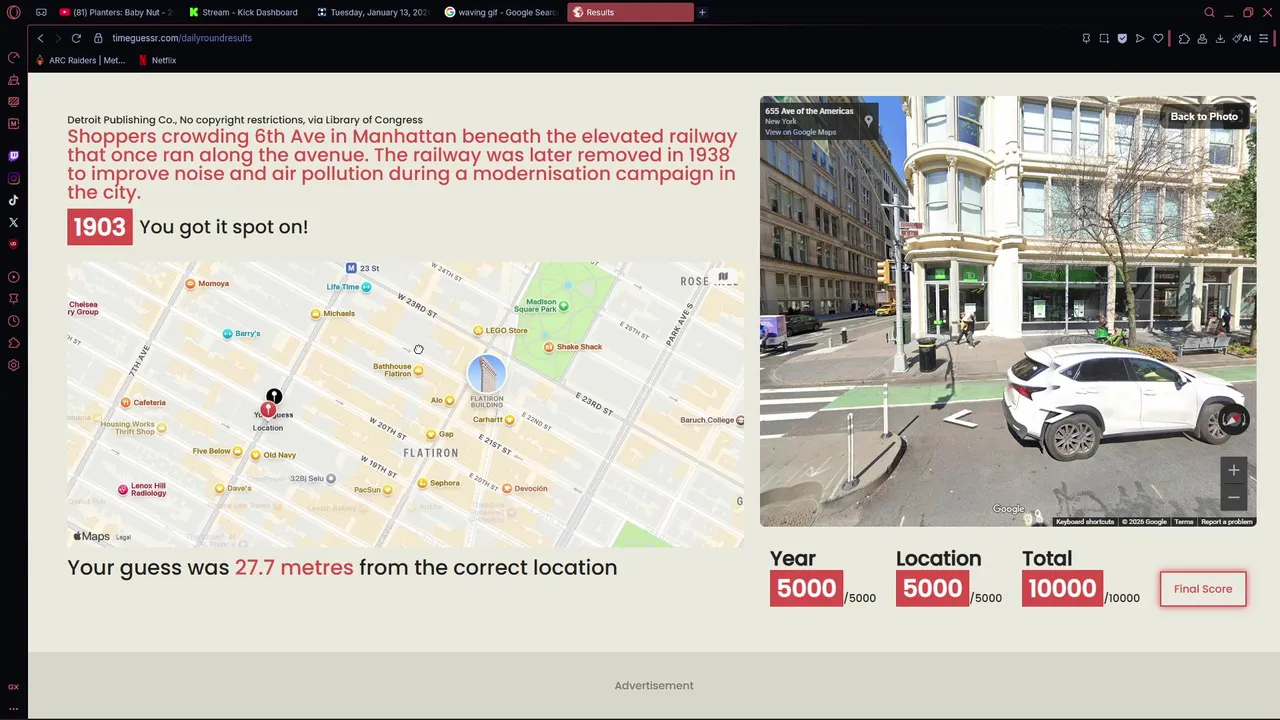Open Twitch in the sidebar
1280x720 pixels.
pyautogui.click(x=13, y=156)
